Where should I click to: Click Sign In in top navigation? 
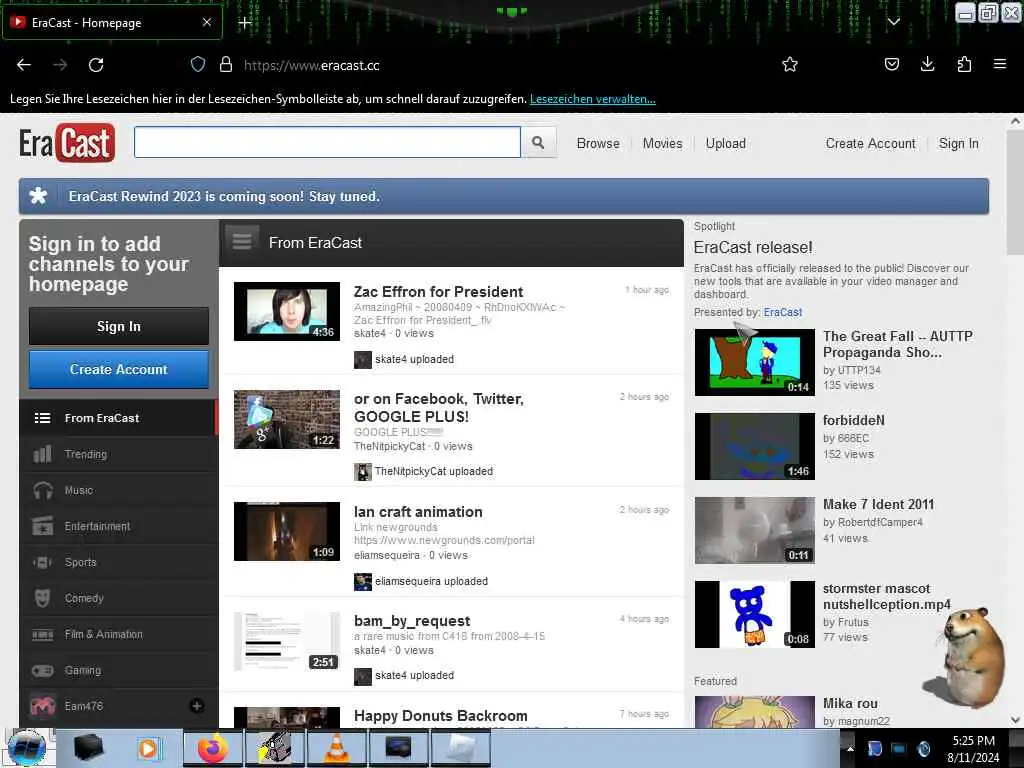[958, 143]
